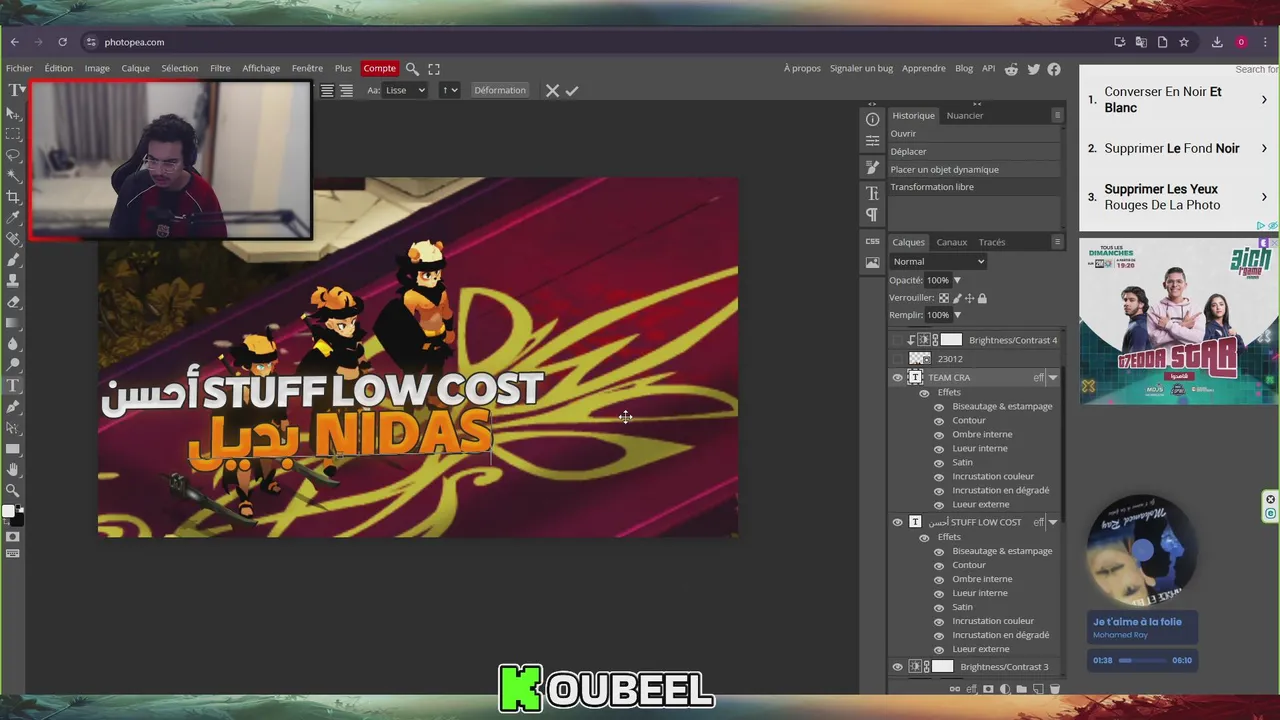The width and height of the screenshot is (1280, 720).
Task: Hide the TEAM CRA layer
Action: pyautogui.click(x=897, y=378)
